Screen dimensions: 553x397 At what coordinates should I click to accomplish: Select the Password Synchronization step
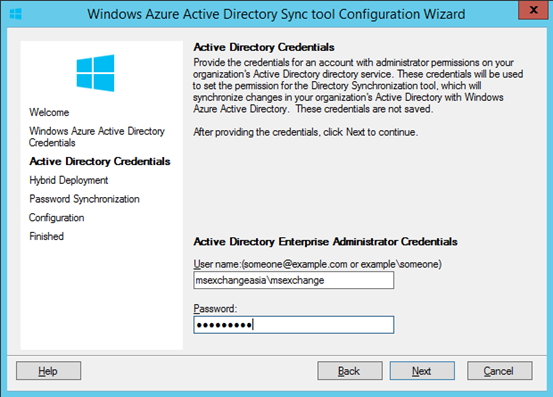[x=84, y=199]
